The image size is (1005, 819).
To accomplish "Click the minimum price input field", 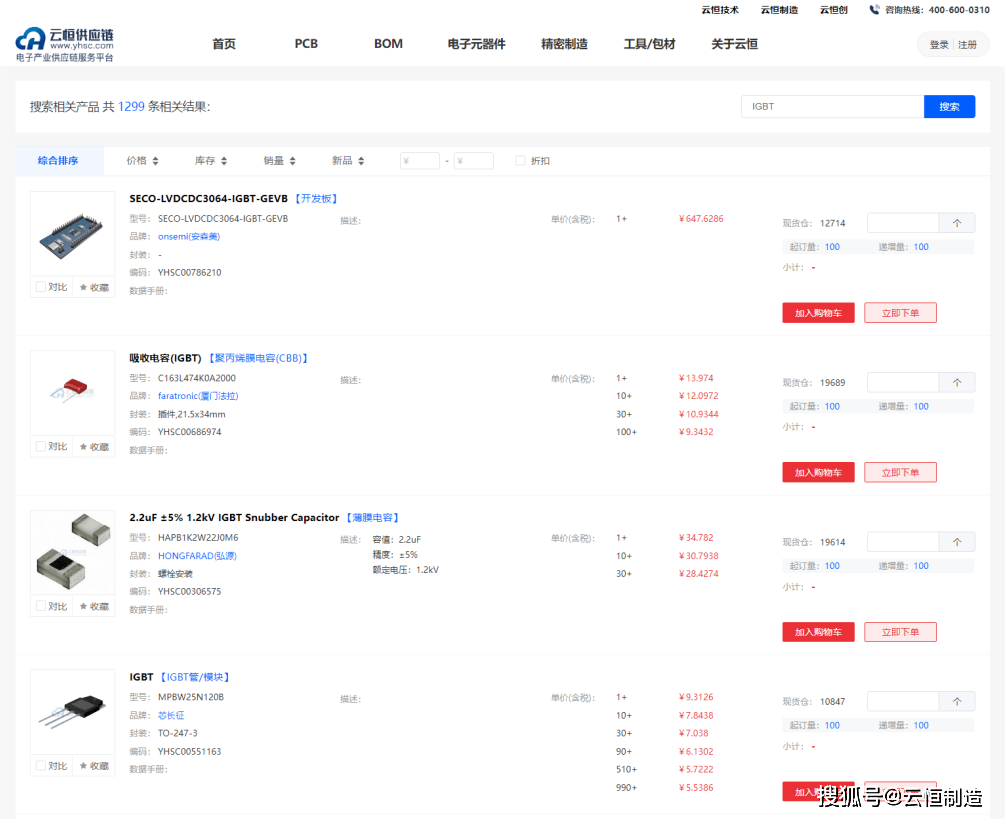I will pos(420,161).
